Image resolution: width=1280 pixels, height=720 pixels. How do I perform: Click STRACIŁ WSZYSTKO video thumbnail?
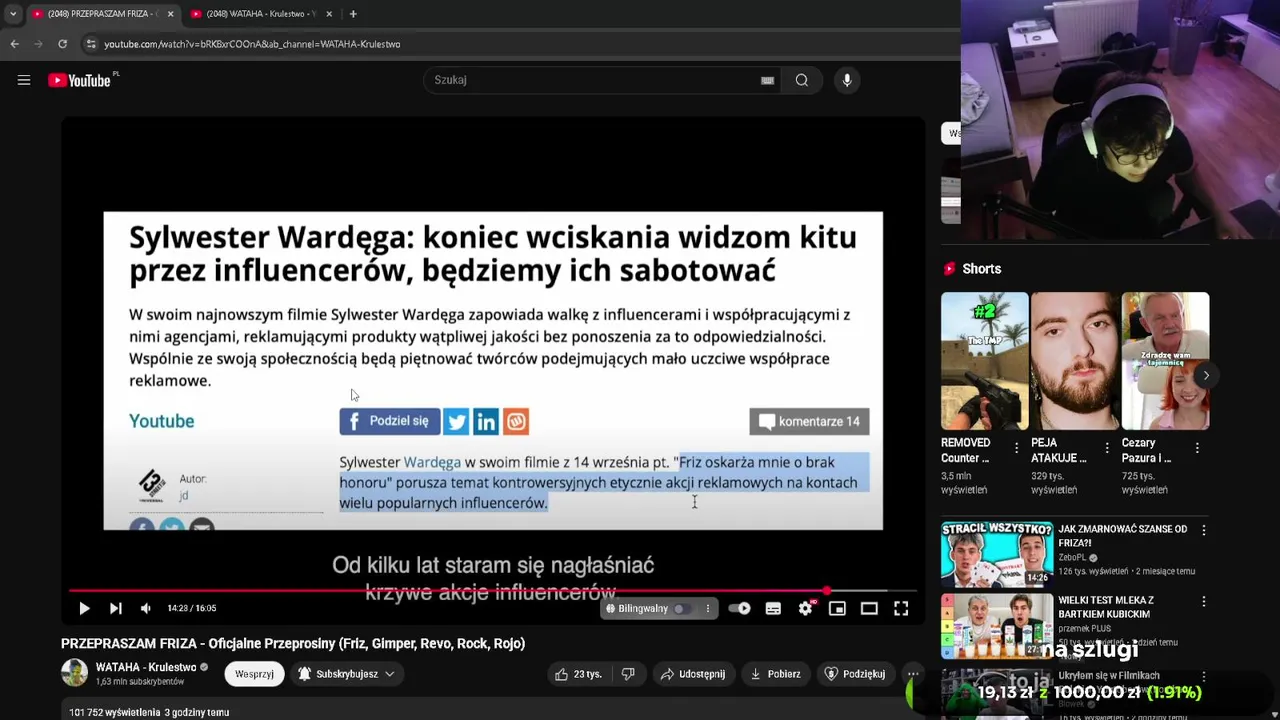click(997, 553)
